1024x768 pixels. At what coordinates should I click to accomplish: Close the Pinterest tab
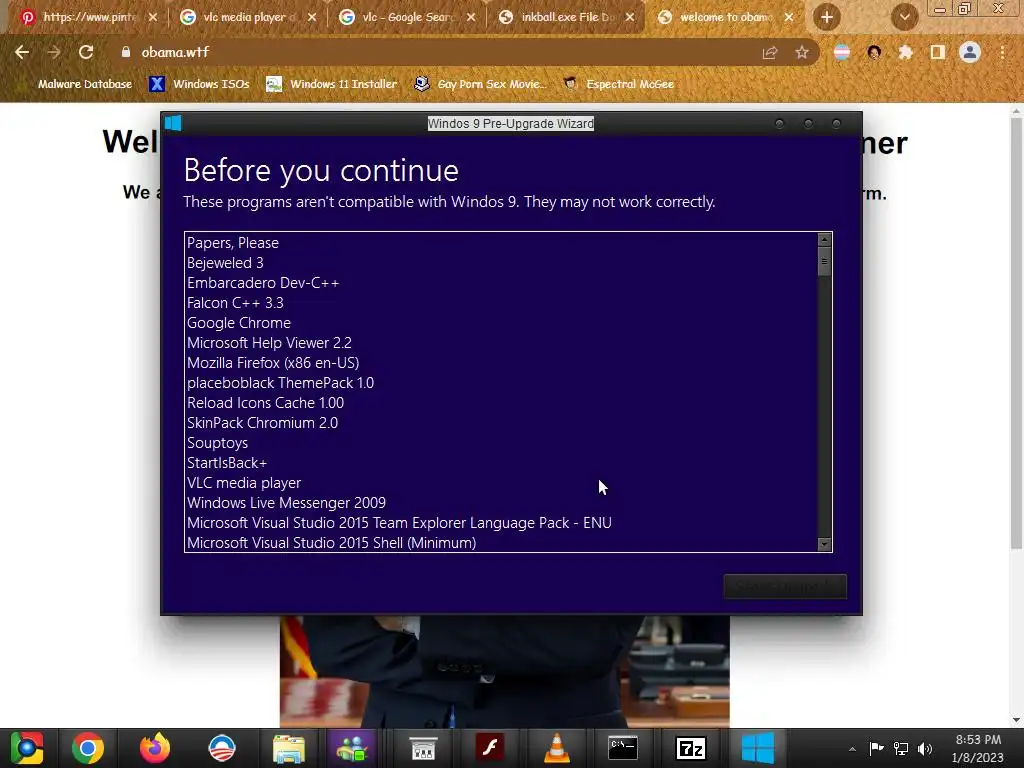click(x=153, y=17)
